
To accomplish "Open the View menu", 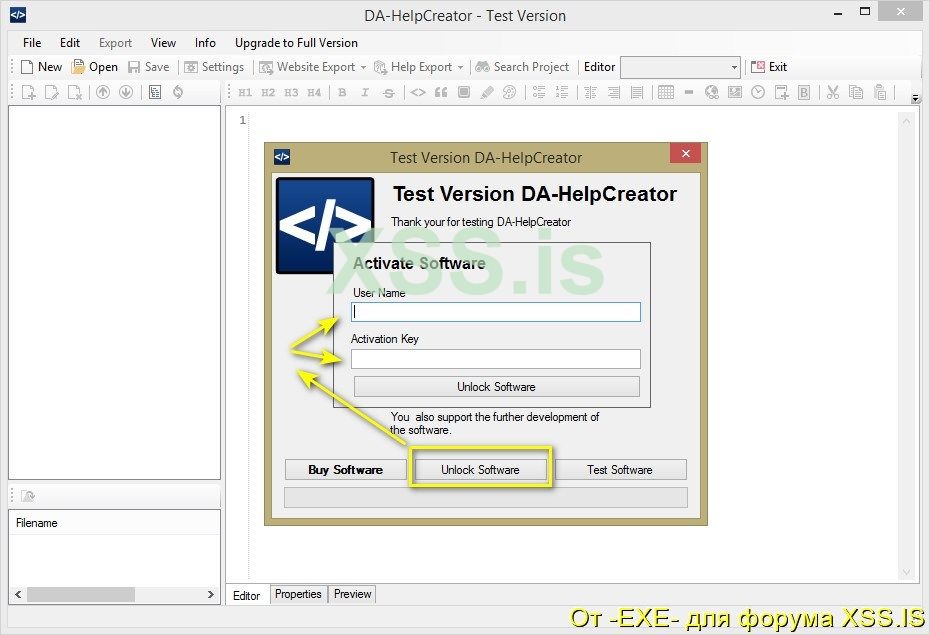I will click(163, 43).
